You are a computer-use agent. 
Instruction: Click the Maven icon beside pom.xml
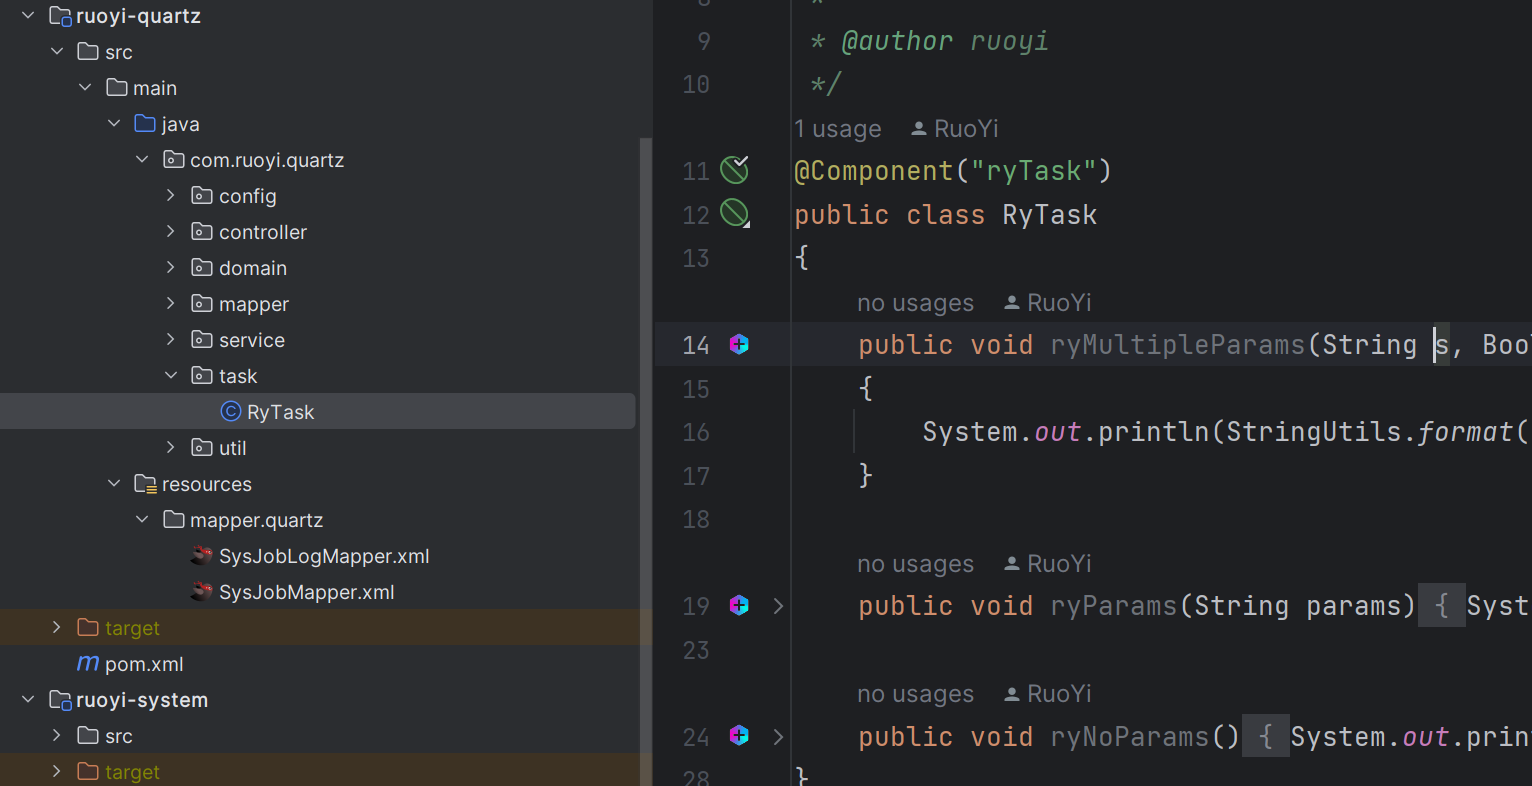[x=87, y=663]
